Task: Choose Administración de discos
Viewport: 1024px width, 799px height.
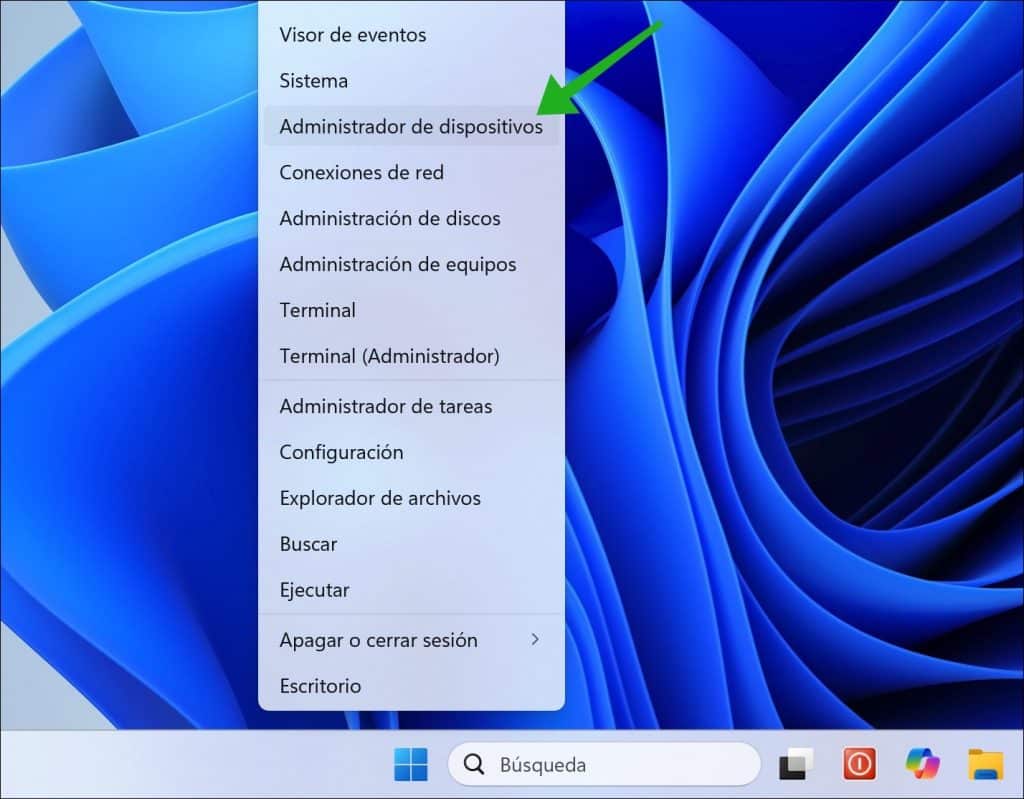Action: [411, 218]
